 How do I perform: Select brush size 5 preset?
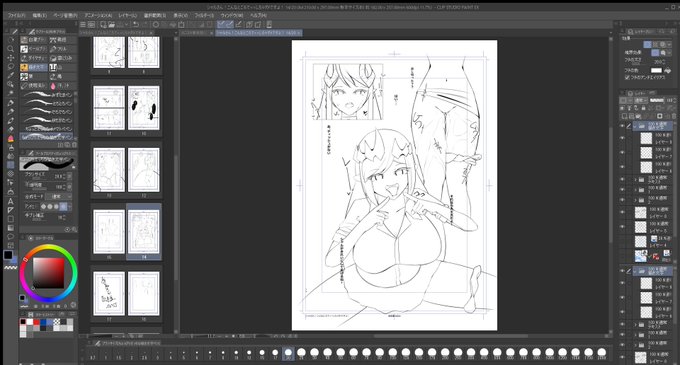click(183, 353)
